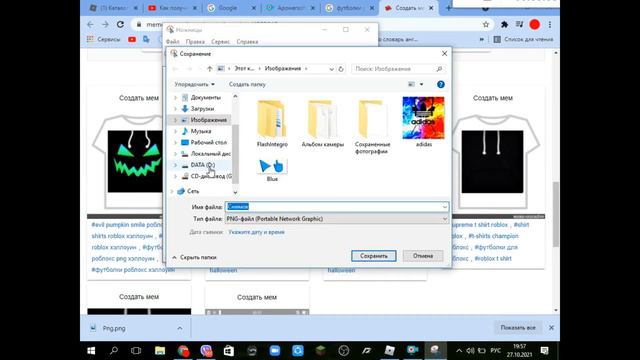Open the Правка menu in Ножницы

click(195, 42)
